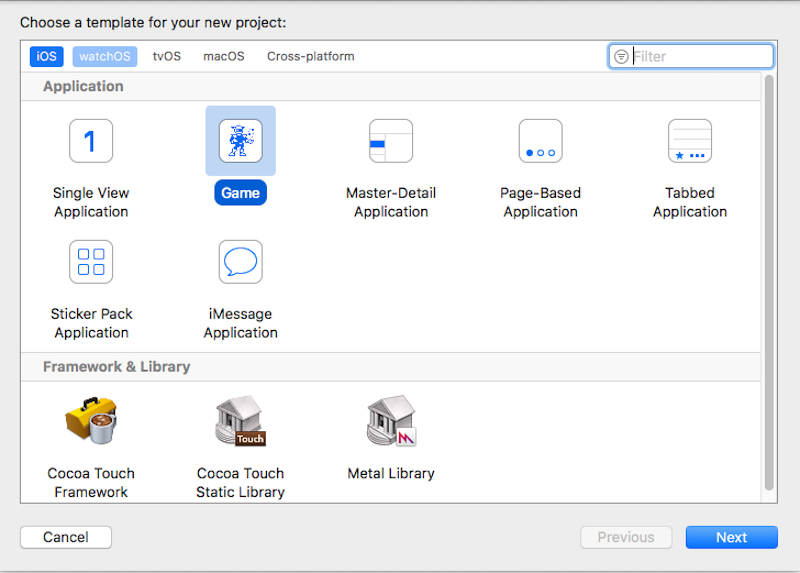Click the 'Cocoa Touch Framework' label
The height and width of the screenshot is (573, 800).
click(91, 483)
